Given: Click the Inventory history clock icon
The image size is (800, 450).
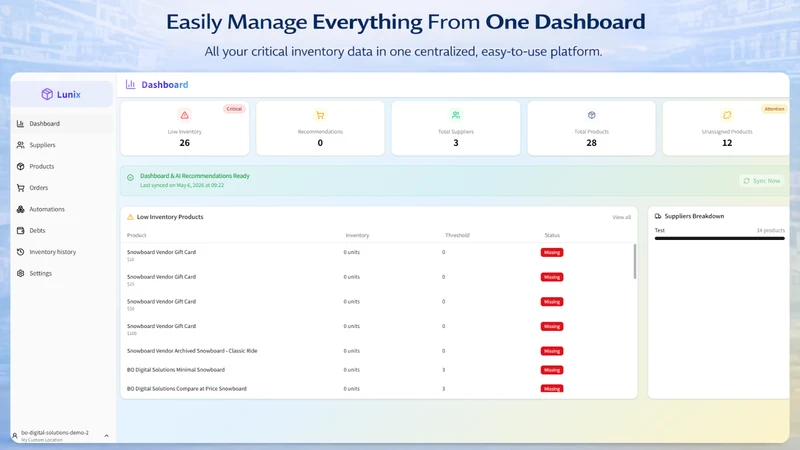Looking at the screenshot, I should (x=20, y=252).
